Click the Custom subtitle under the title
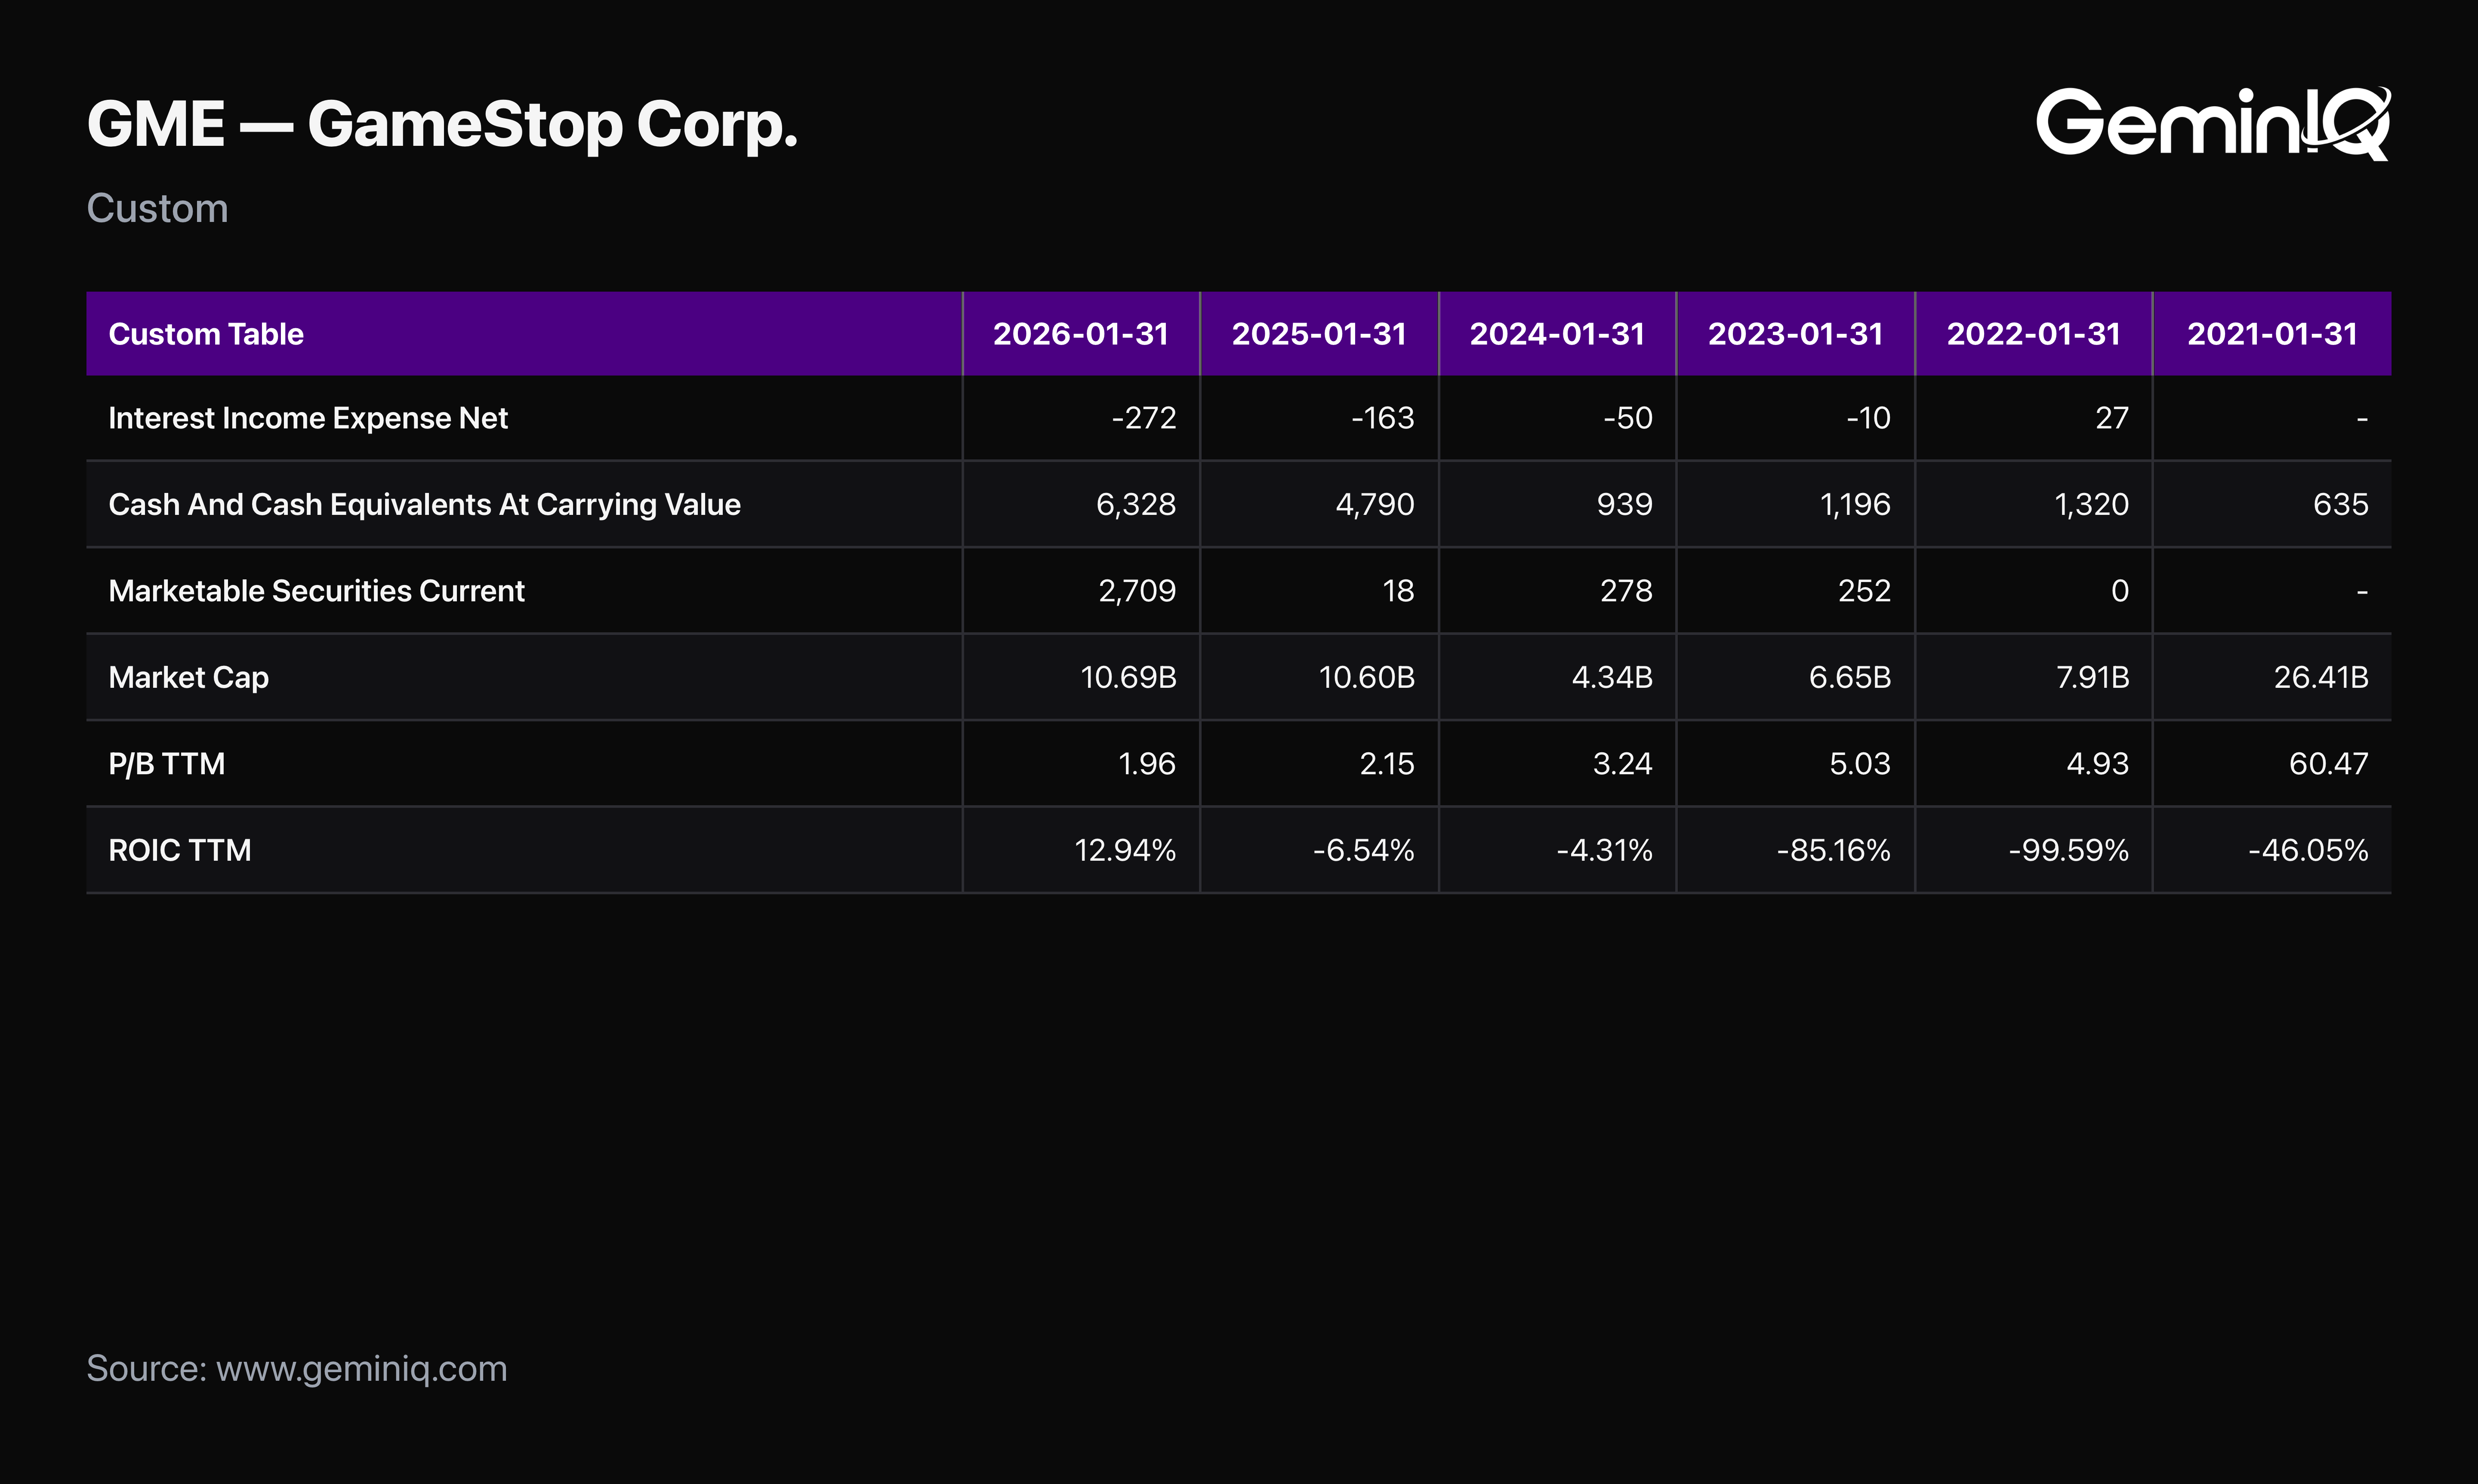 [x=158, y=208]
